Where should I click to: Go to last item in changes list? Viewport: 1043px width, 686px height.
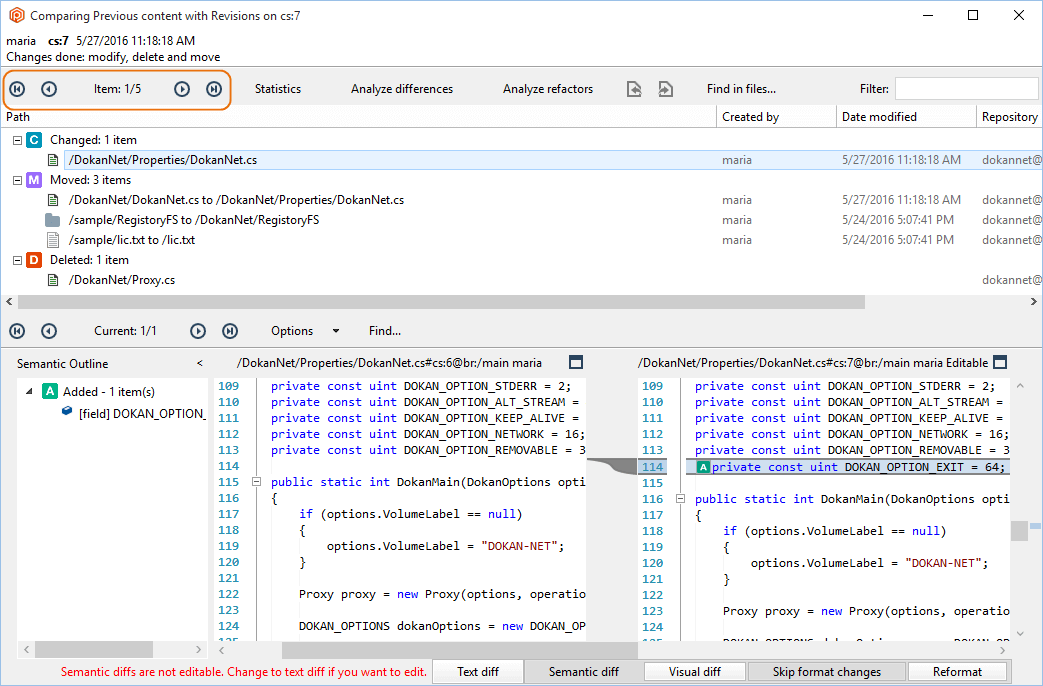[214, 88]
